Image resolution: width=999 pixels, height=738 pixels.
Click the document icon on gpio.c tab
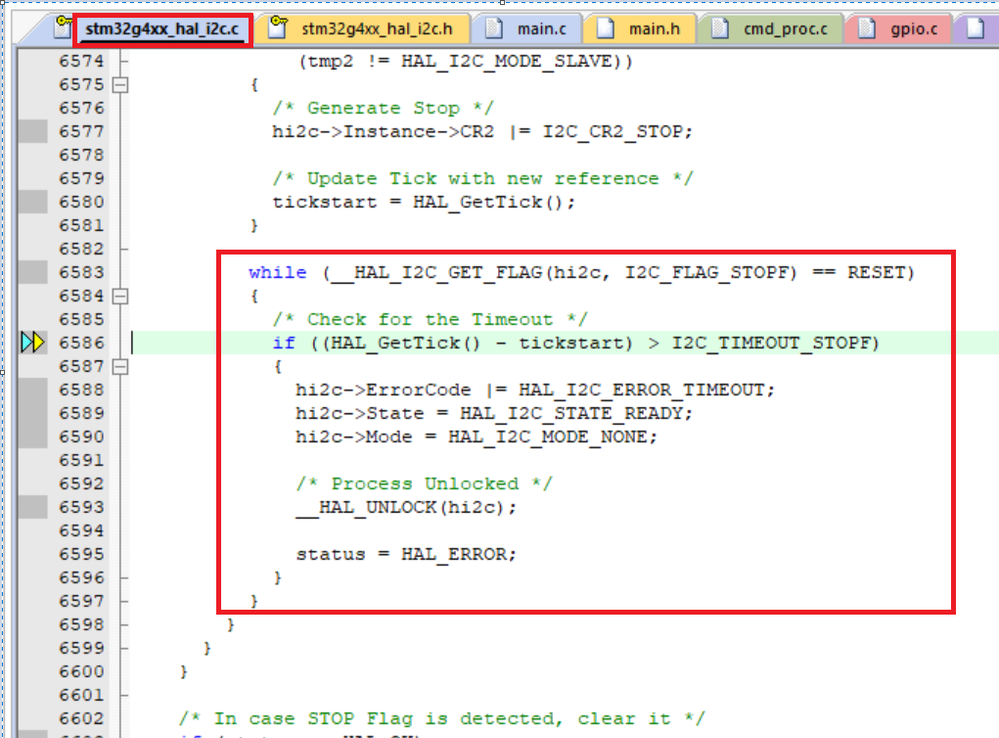pos(866,28)
